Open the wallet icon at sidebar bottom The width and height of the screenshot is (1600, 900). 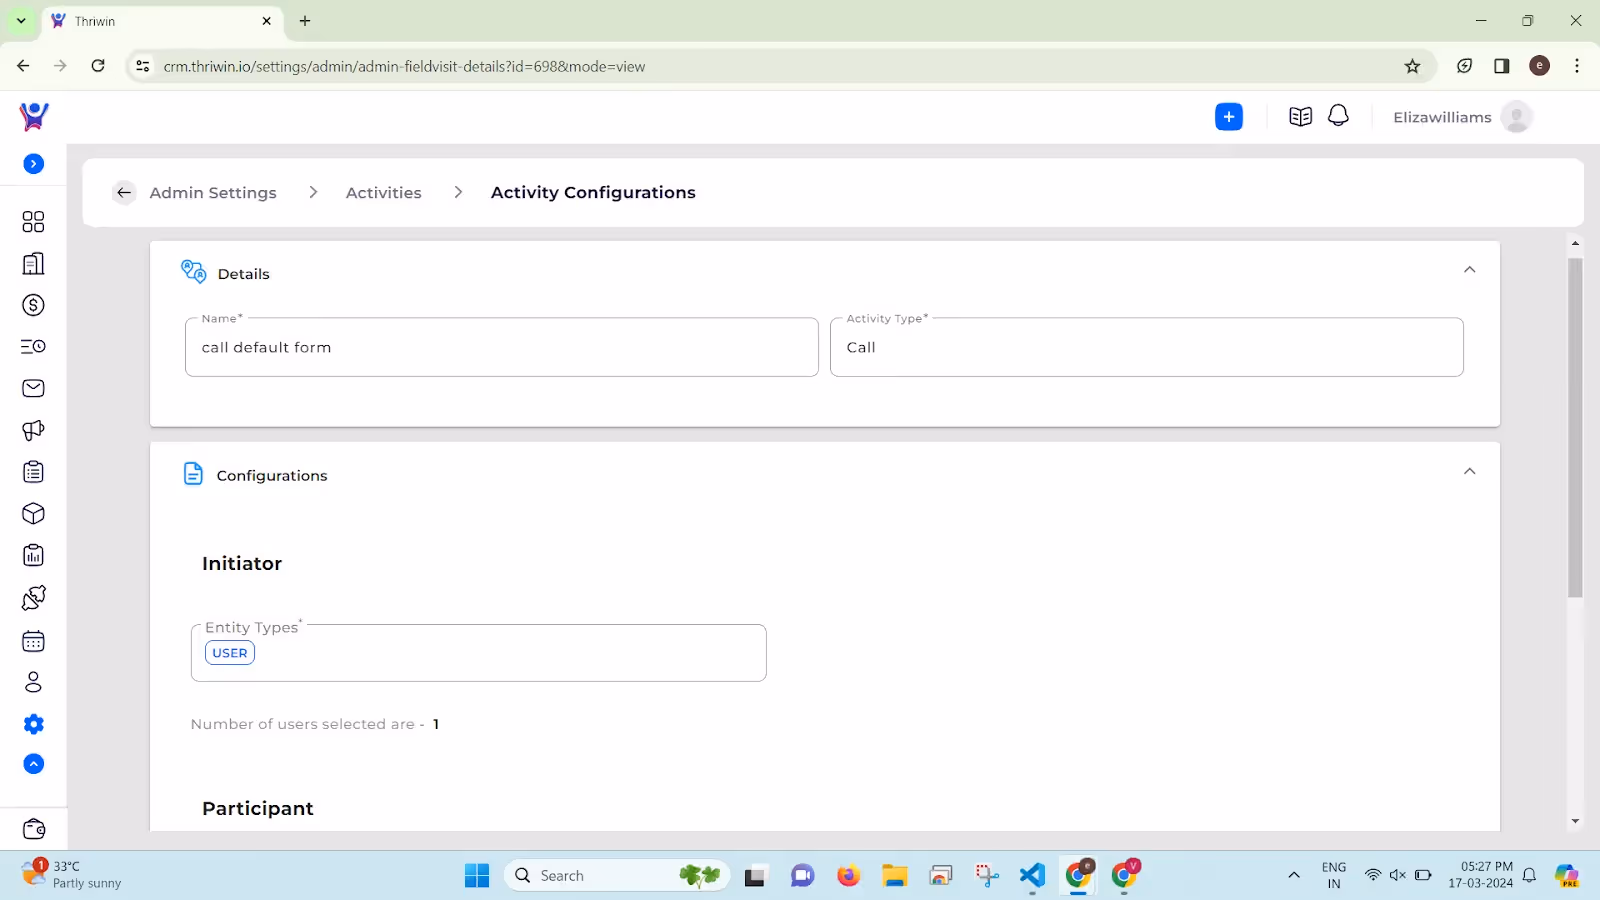click(33, 829)
